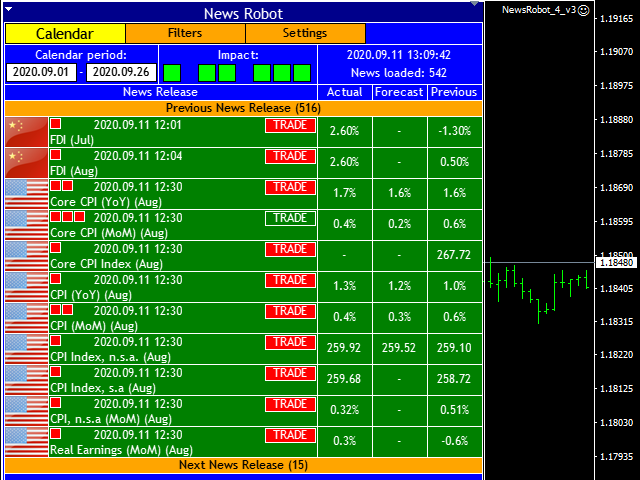Toggle the rightmost high-impact green square
Viewport: 640px width, 480px height.
300,73
